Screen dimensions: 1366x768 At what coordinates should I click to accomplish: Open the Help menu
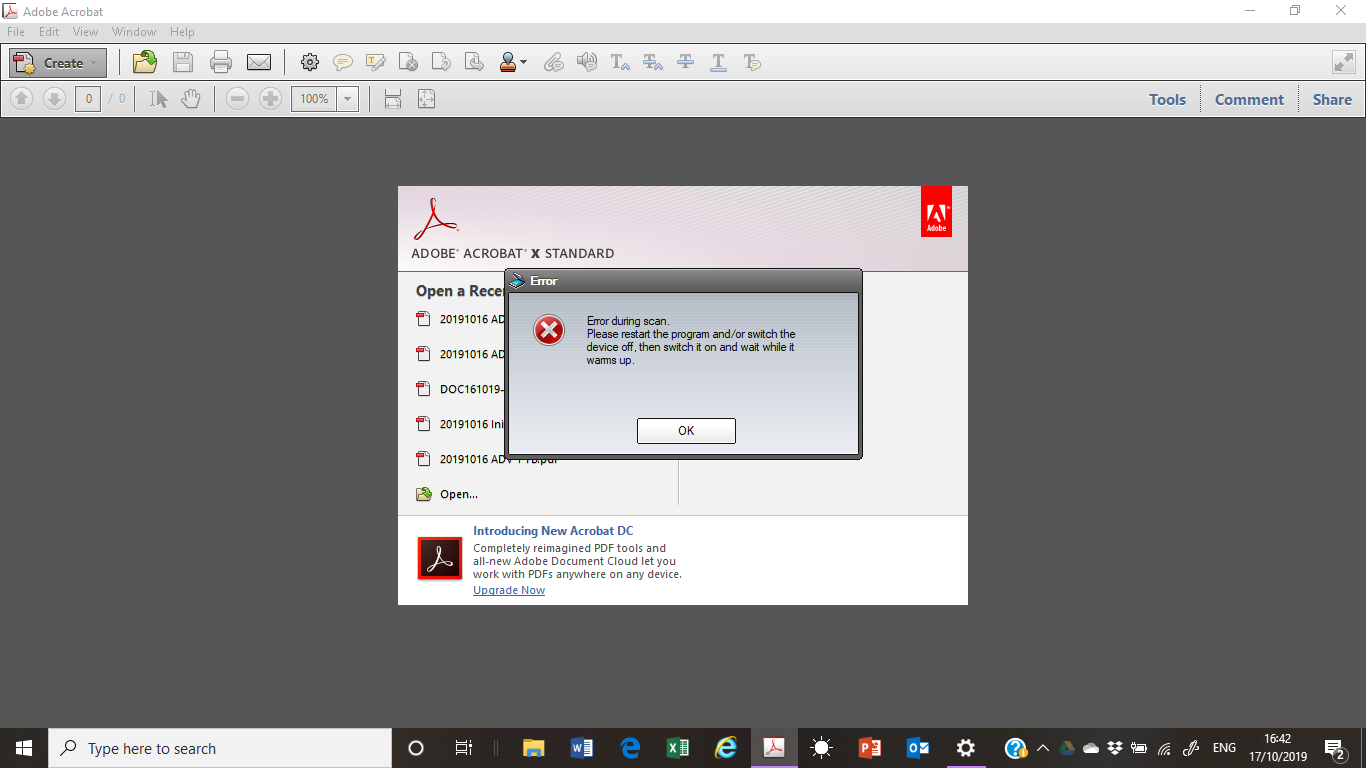coord(182,32)
